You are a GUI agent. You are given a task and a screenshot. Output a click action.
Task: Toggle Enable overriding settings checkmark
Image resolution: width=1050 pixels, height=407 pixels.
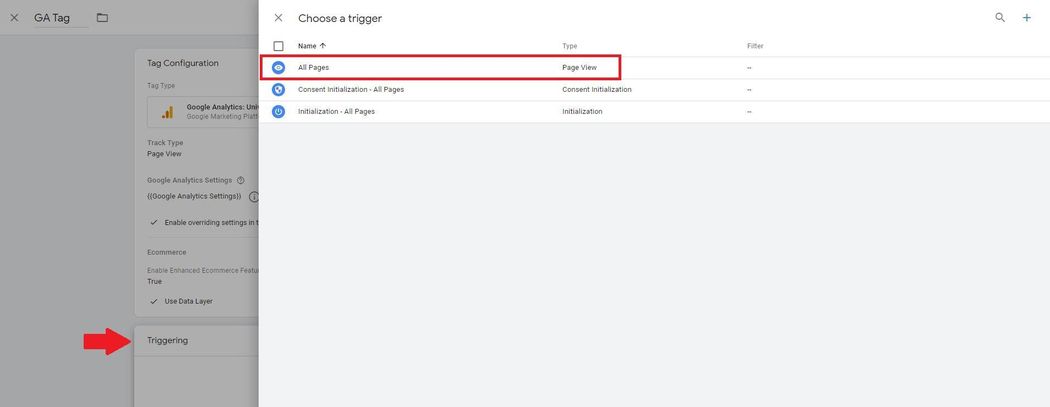click(x=154, y=222)
